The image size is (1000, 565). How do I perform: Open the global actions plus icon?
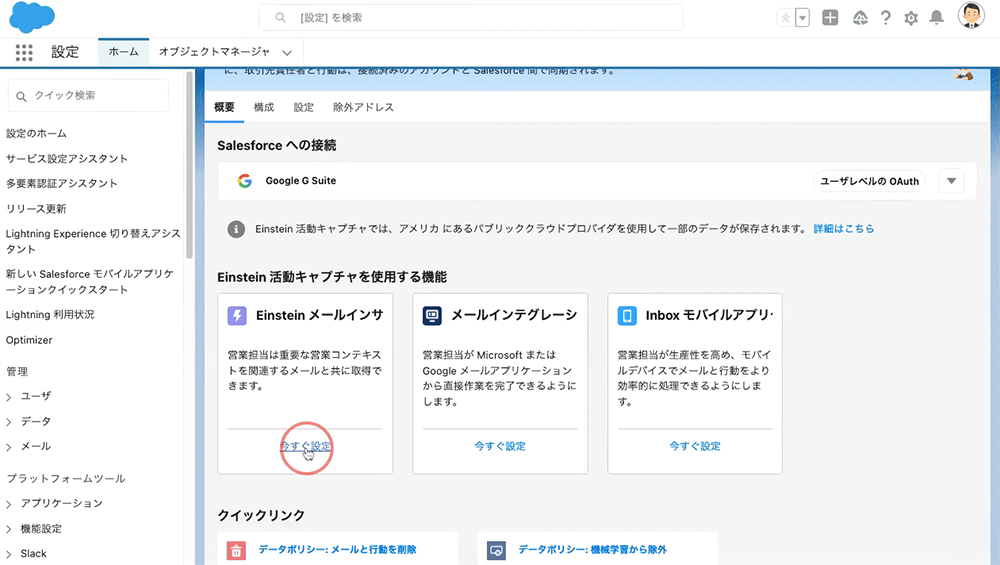pos(830,18)
